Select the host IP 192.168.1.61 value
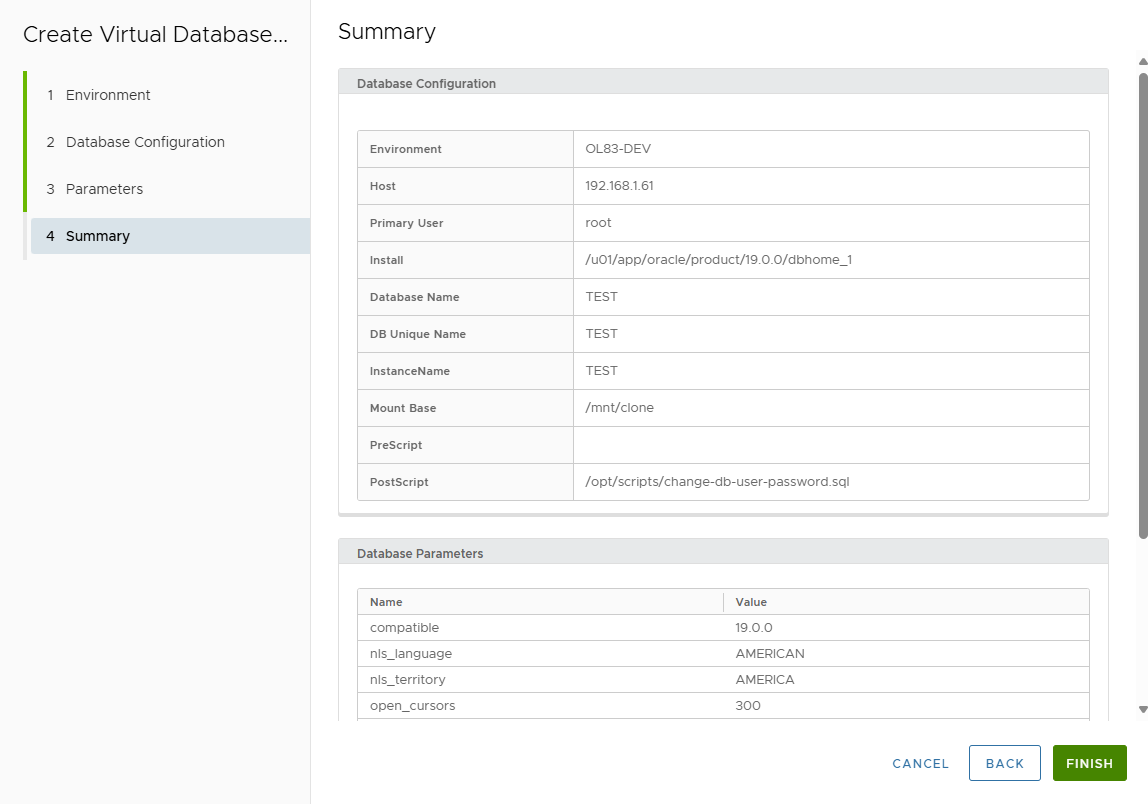The image size is (1148, 804). [620, 186]
